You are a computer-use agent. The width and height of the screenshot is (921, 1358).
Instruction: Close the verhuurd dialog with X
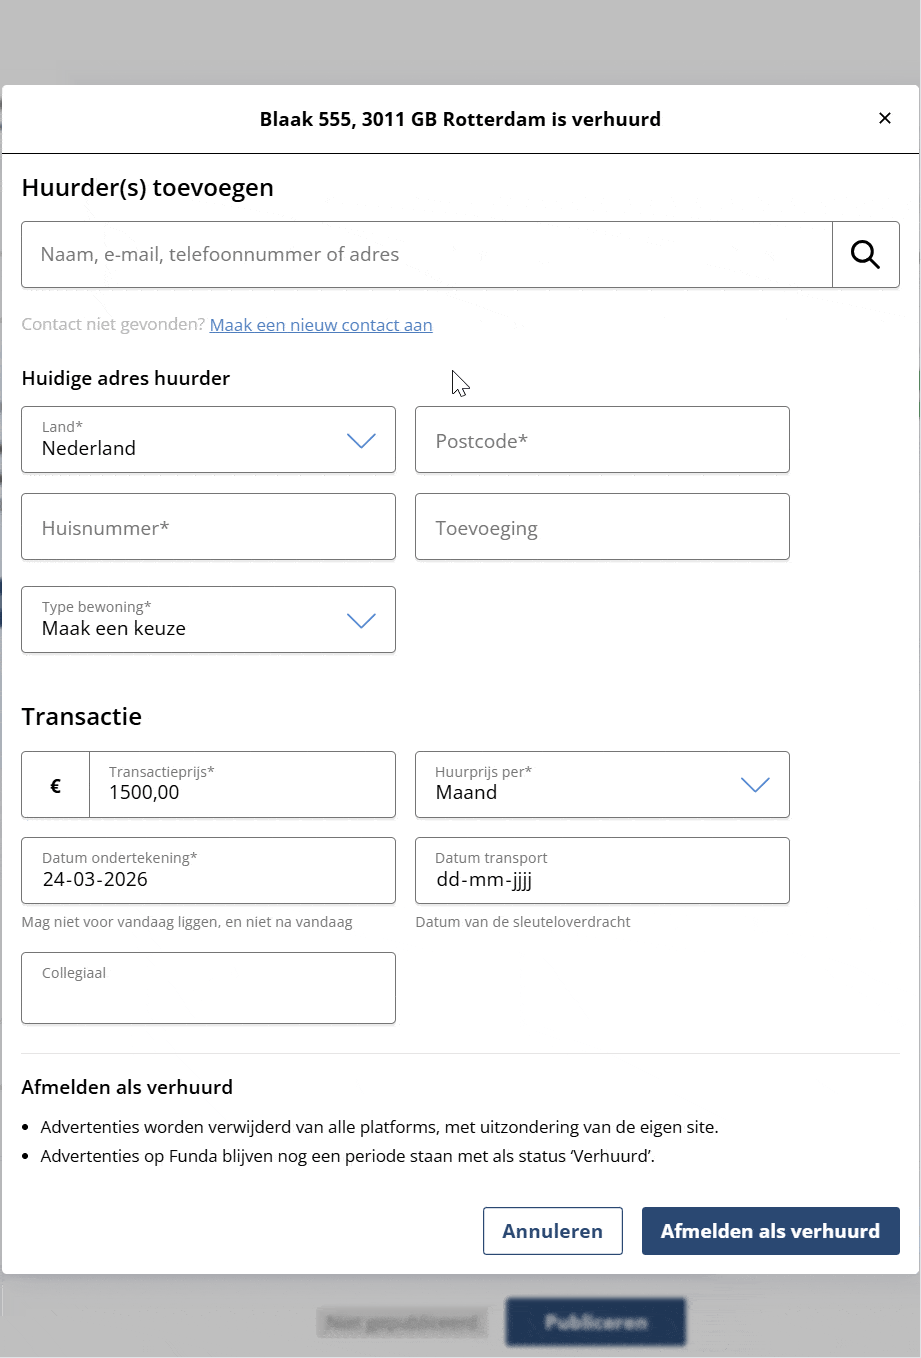click(884, 118)
